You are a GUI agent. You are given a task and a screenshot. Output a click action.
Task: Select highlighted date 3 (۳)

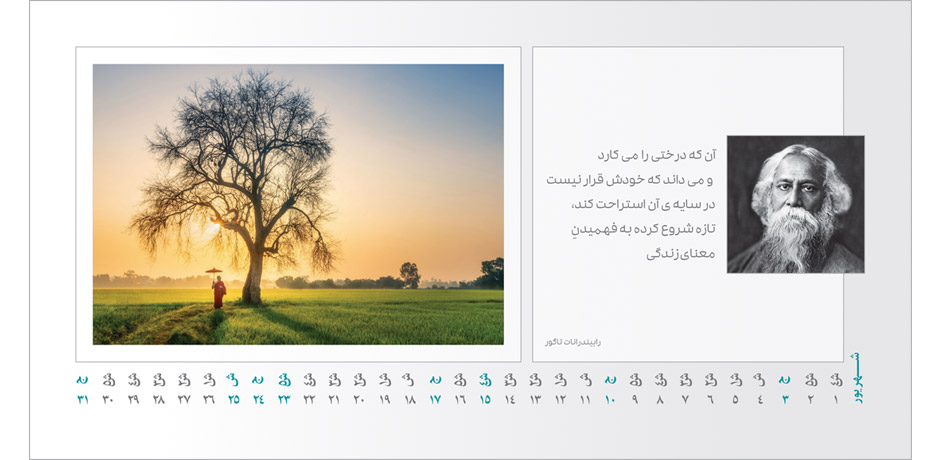click(x=785, y=400)
